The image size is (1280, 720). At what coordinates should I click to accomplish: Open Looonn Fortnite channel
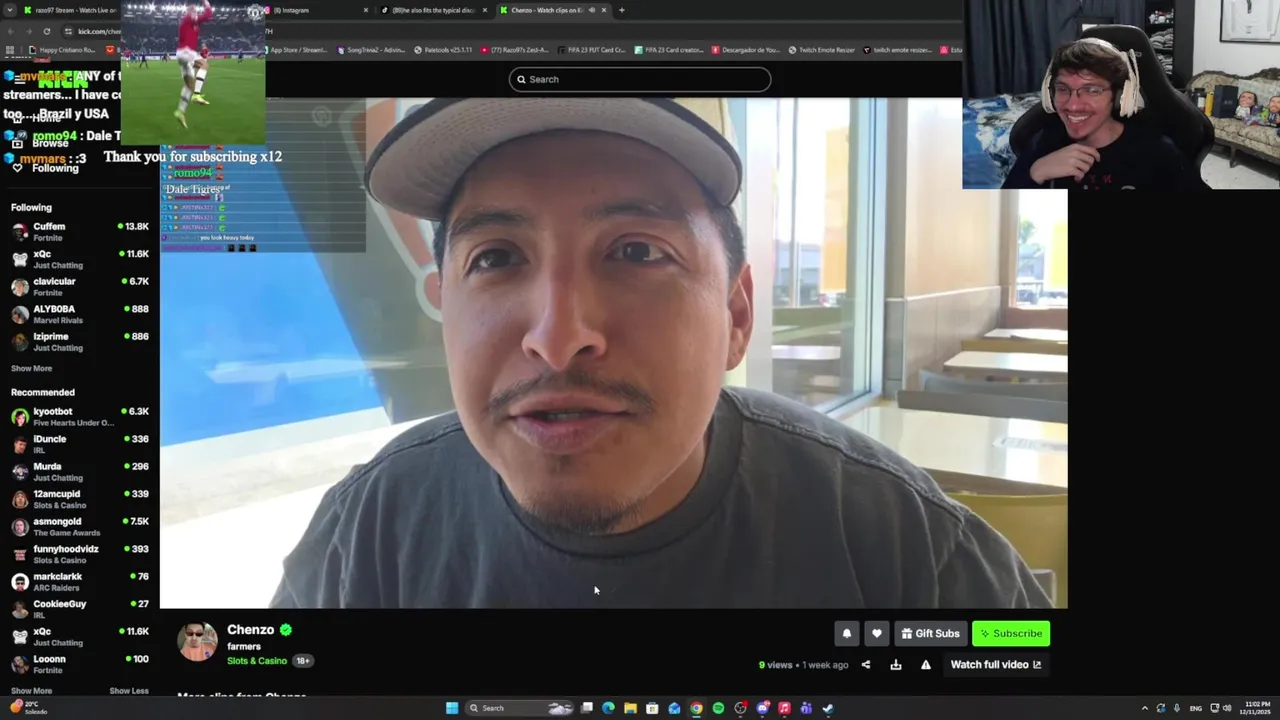80,664
